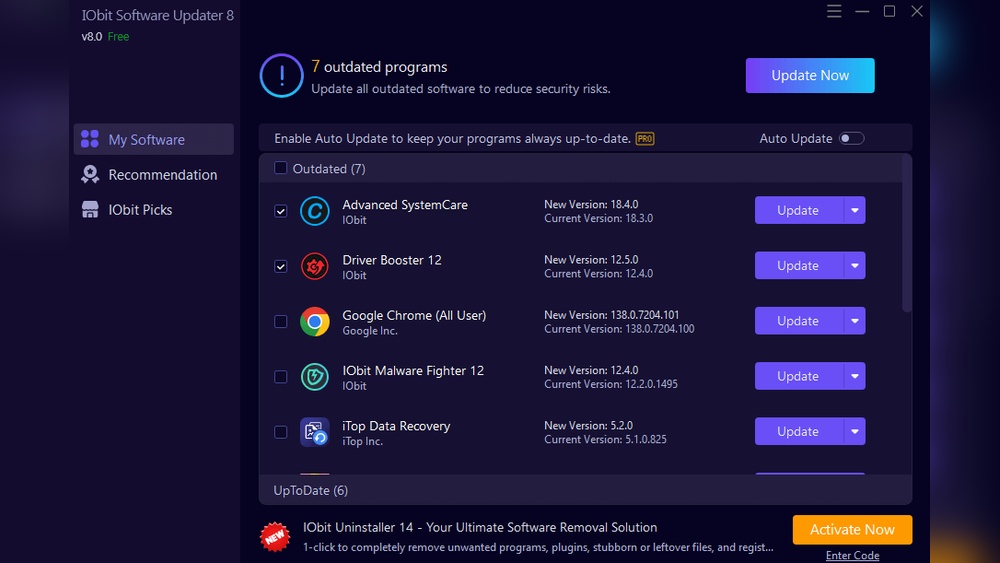The width and height of the screenshot is (1000, 563).
Task: Click the IObit Software Updater 8 title
Action: tap(158, 15)
